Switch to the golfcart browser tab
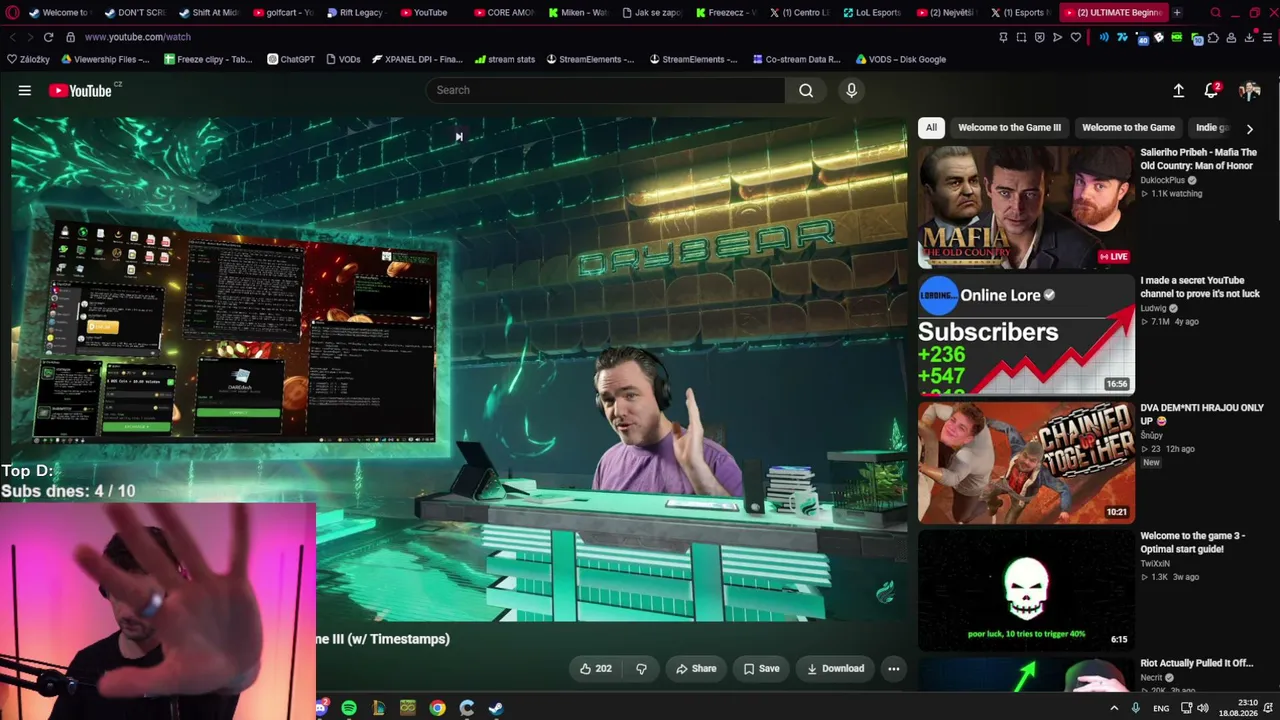This screenshot has height=720, width=1280. tap(281, 13)
